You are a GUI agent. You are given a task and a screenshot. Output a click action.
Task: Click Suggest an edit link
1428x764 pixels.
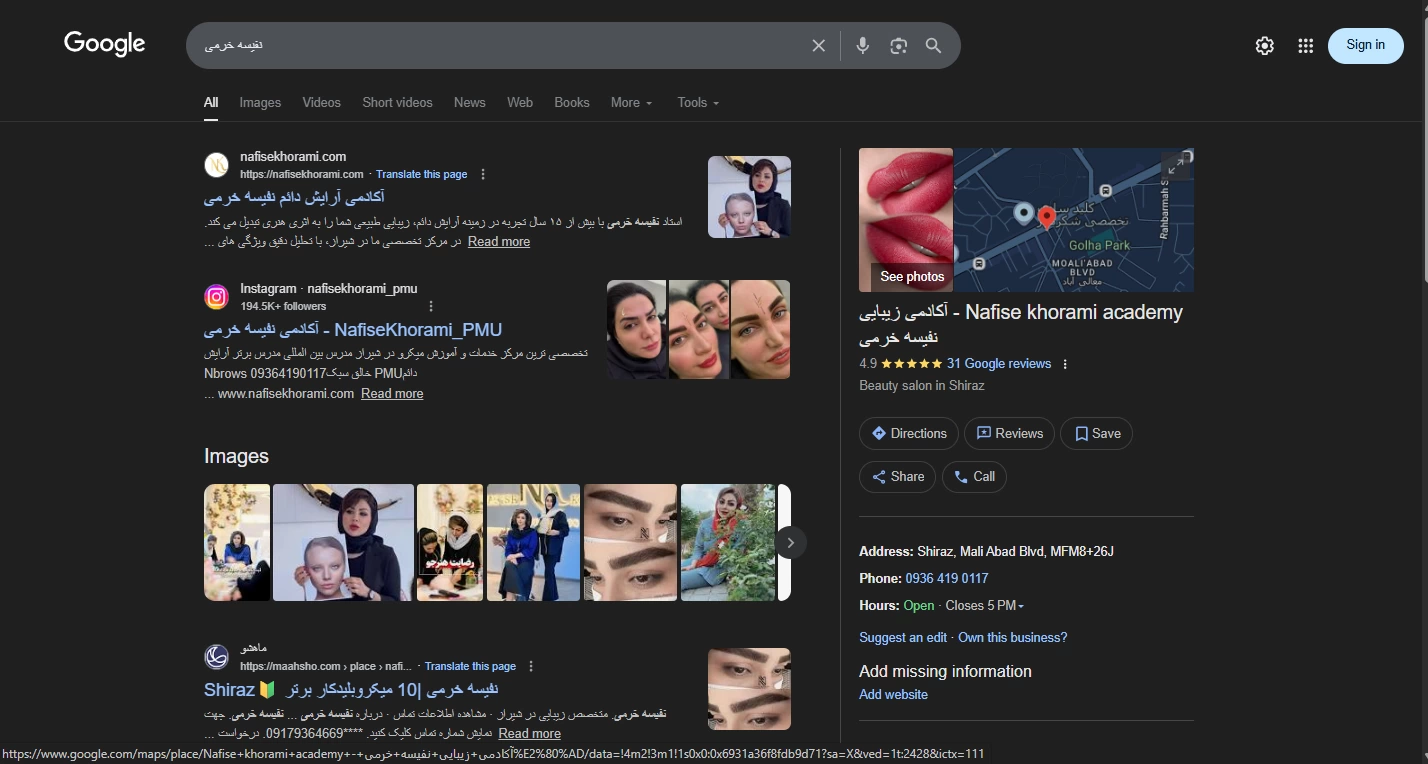point(903,637)
